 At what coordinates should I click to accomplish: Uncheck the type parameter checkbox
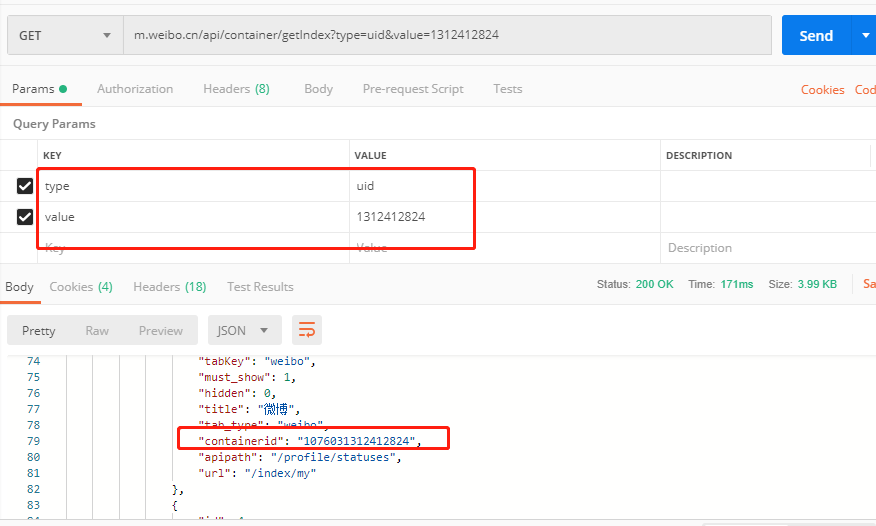click(25, 186)
